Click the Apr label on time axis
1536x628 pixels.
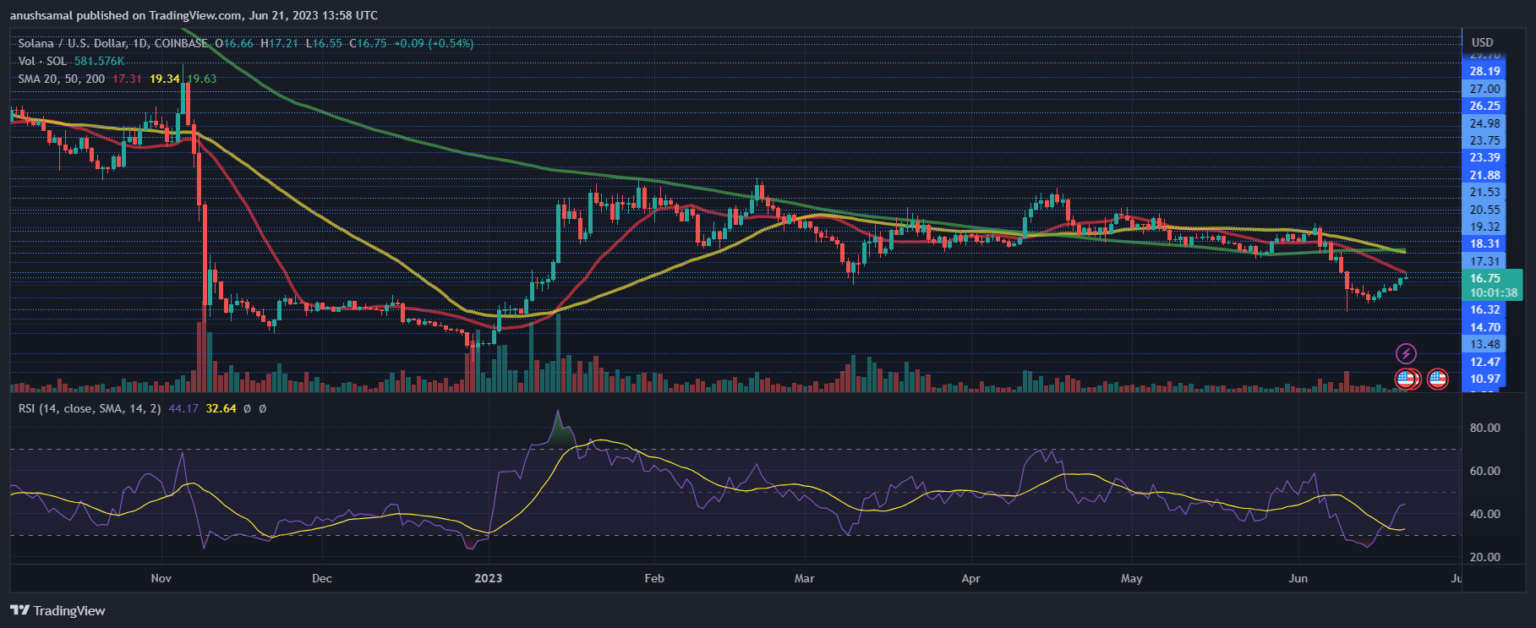tap(969, 578)
